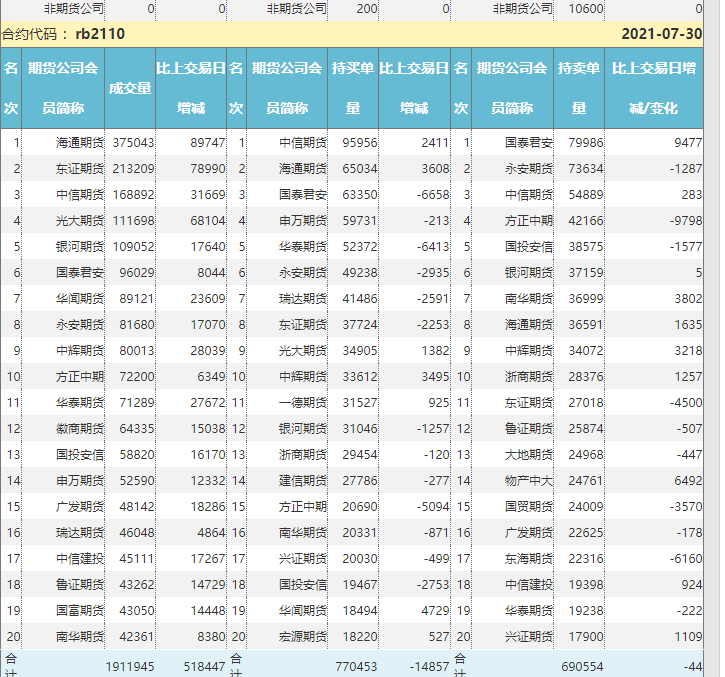The image size is (725, 677).
Task: Click long change -6658
Action: 433,195
